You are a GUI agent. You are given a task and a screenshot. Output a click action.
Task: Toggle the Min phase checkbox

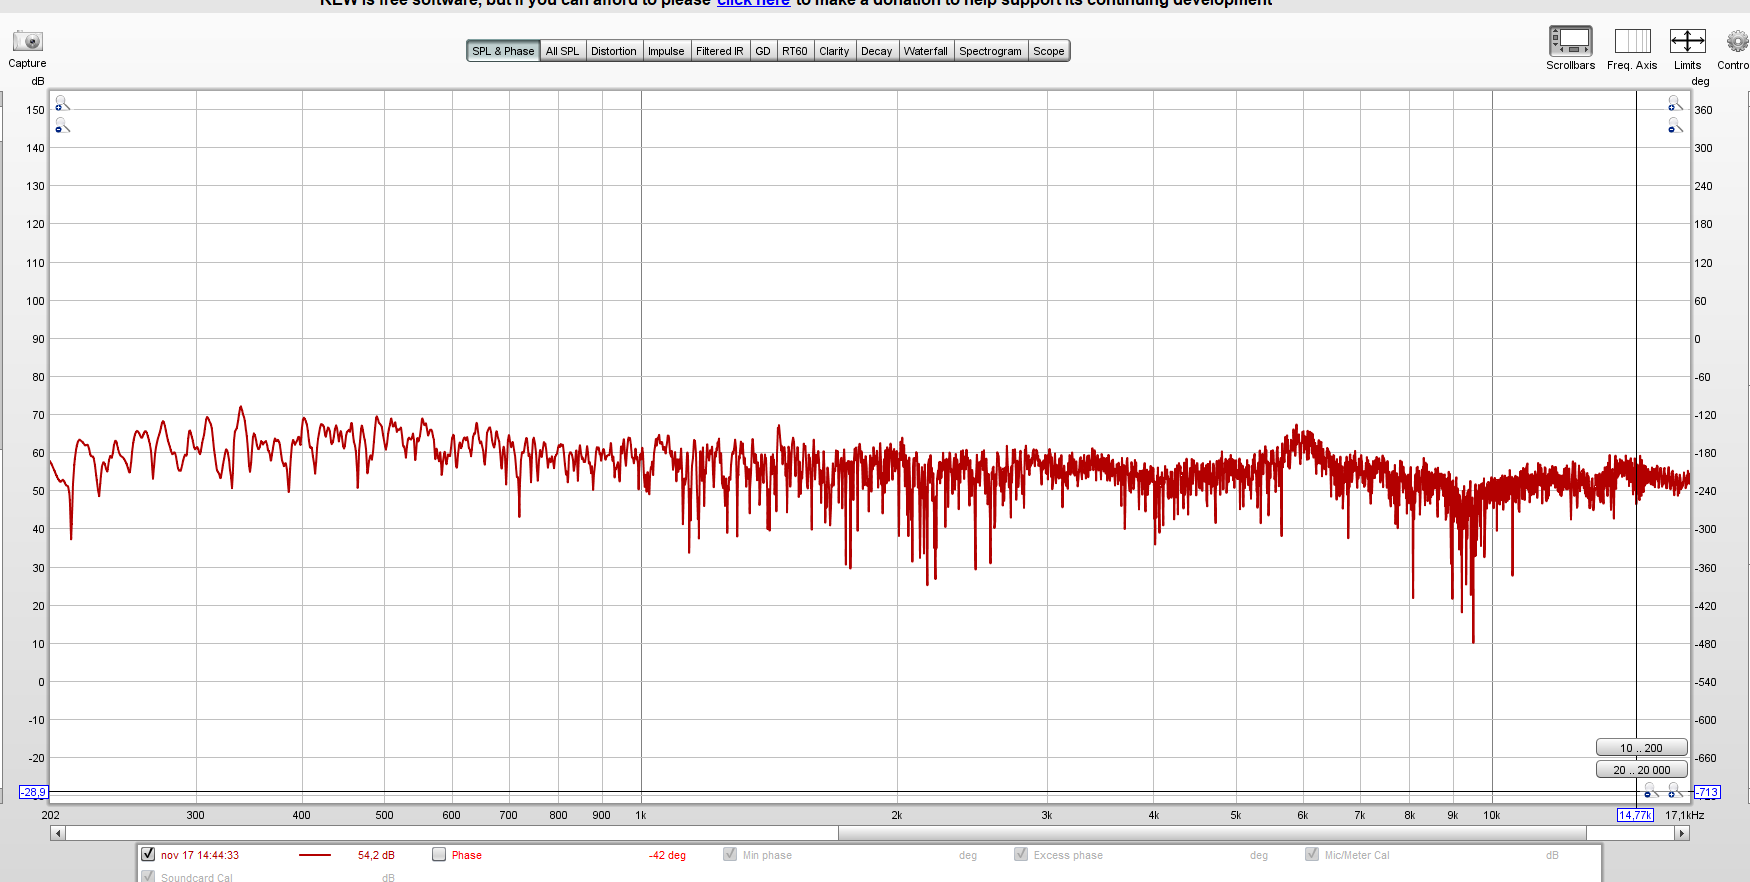(730, 854)
